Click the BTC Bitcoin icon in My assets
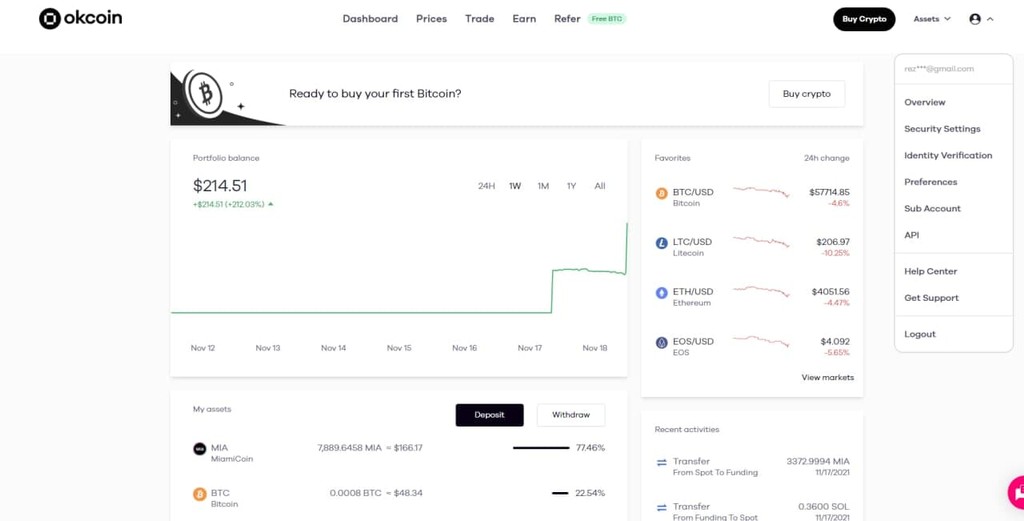 tap(199, 494)
